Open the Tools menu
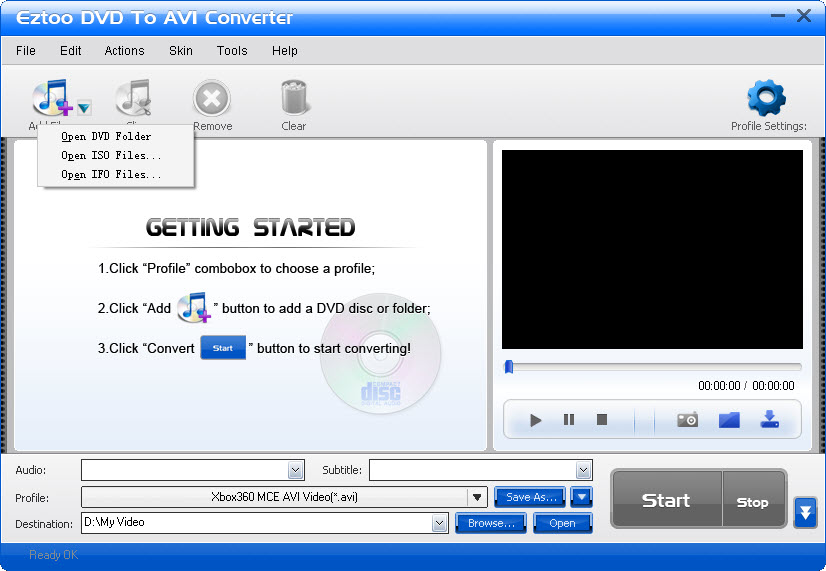The image size is (826, 571). [x=232, y=51]
